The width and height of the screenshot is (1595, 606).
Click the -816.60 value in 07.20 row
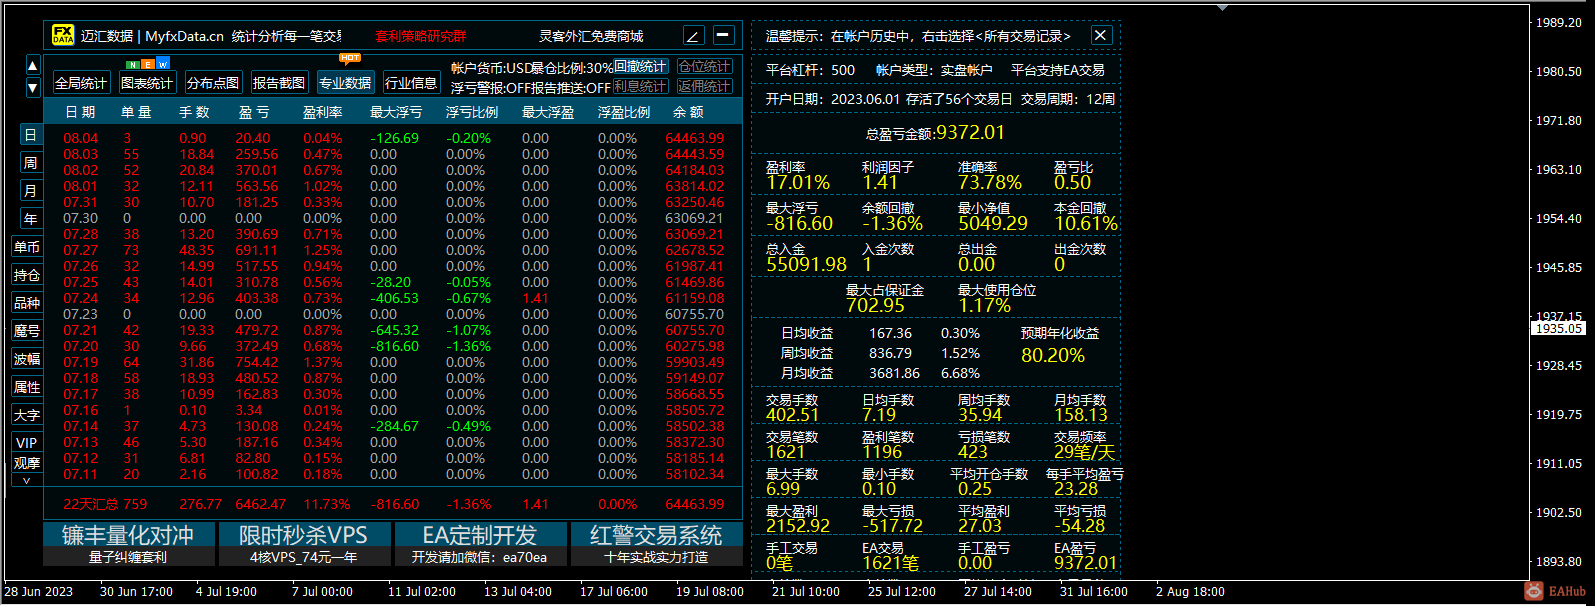[x=395, y=346]
